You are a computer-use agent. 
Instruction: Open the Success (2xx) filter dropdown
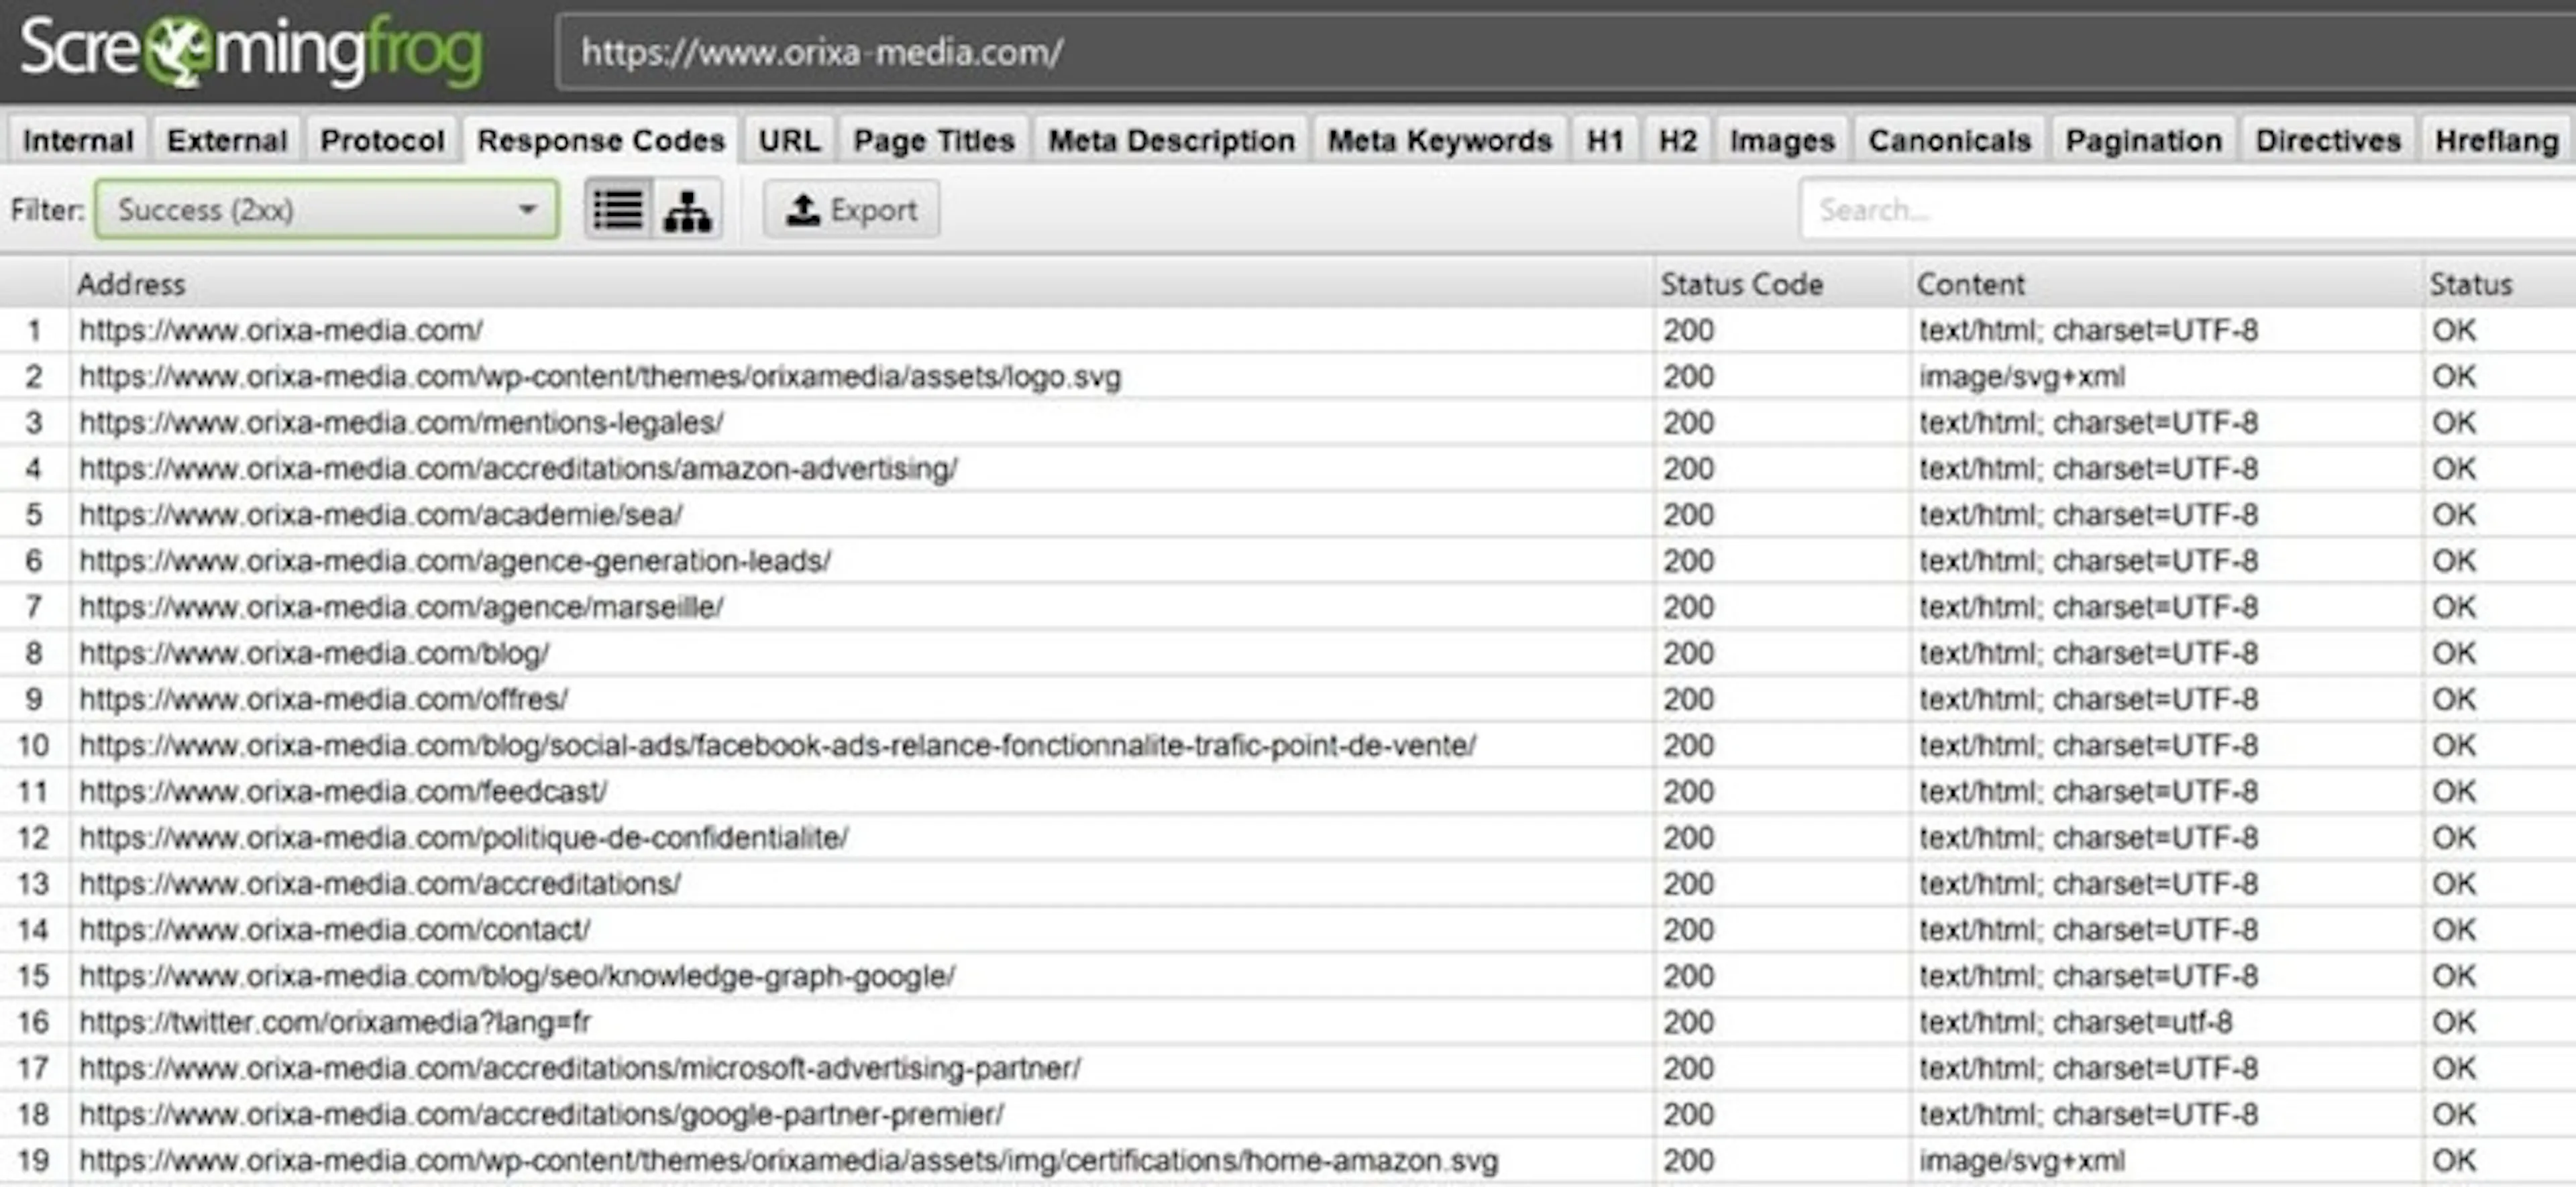529,209
